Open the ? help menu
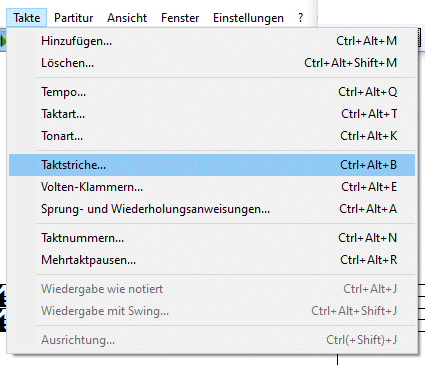Image resolution: width=425 pixels, height=365 pixels. click(300, 18)
